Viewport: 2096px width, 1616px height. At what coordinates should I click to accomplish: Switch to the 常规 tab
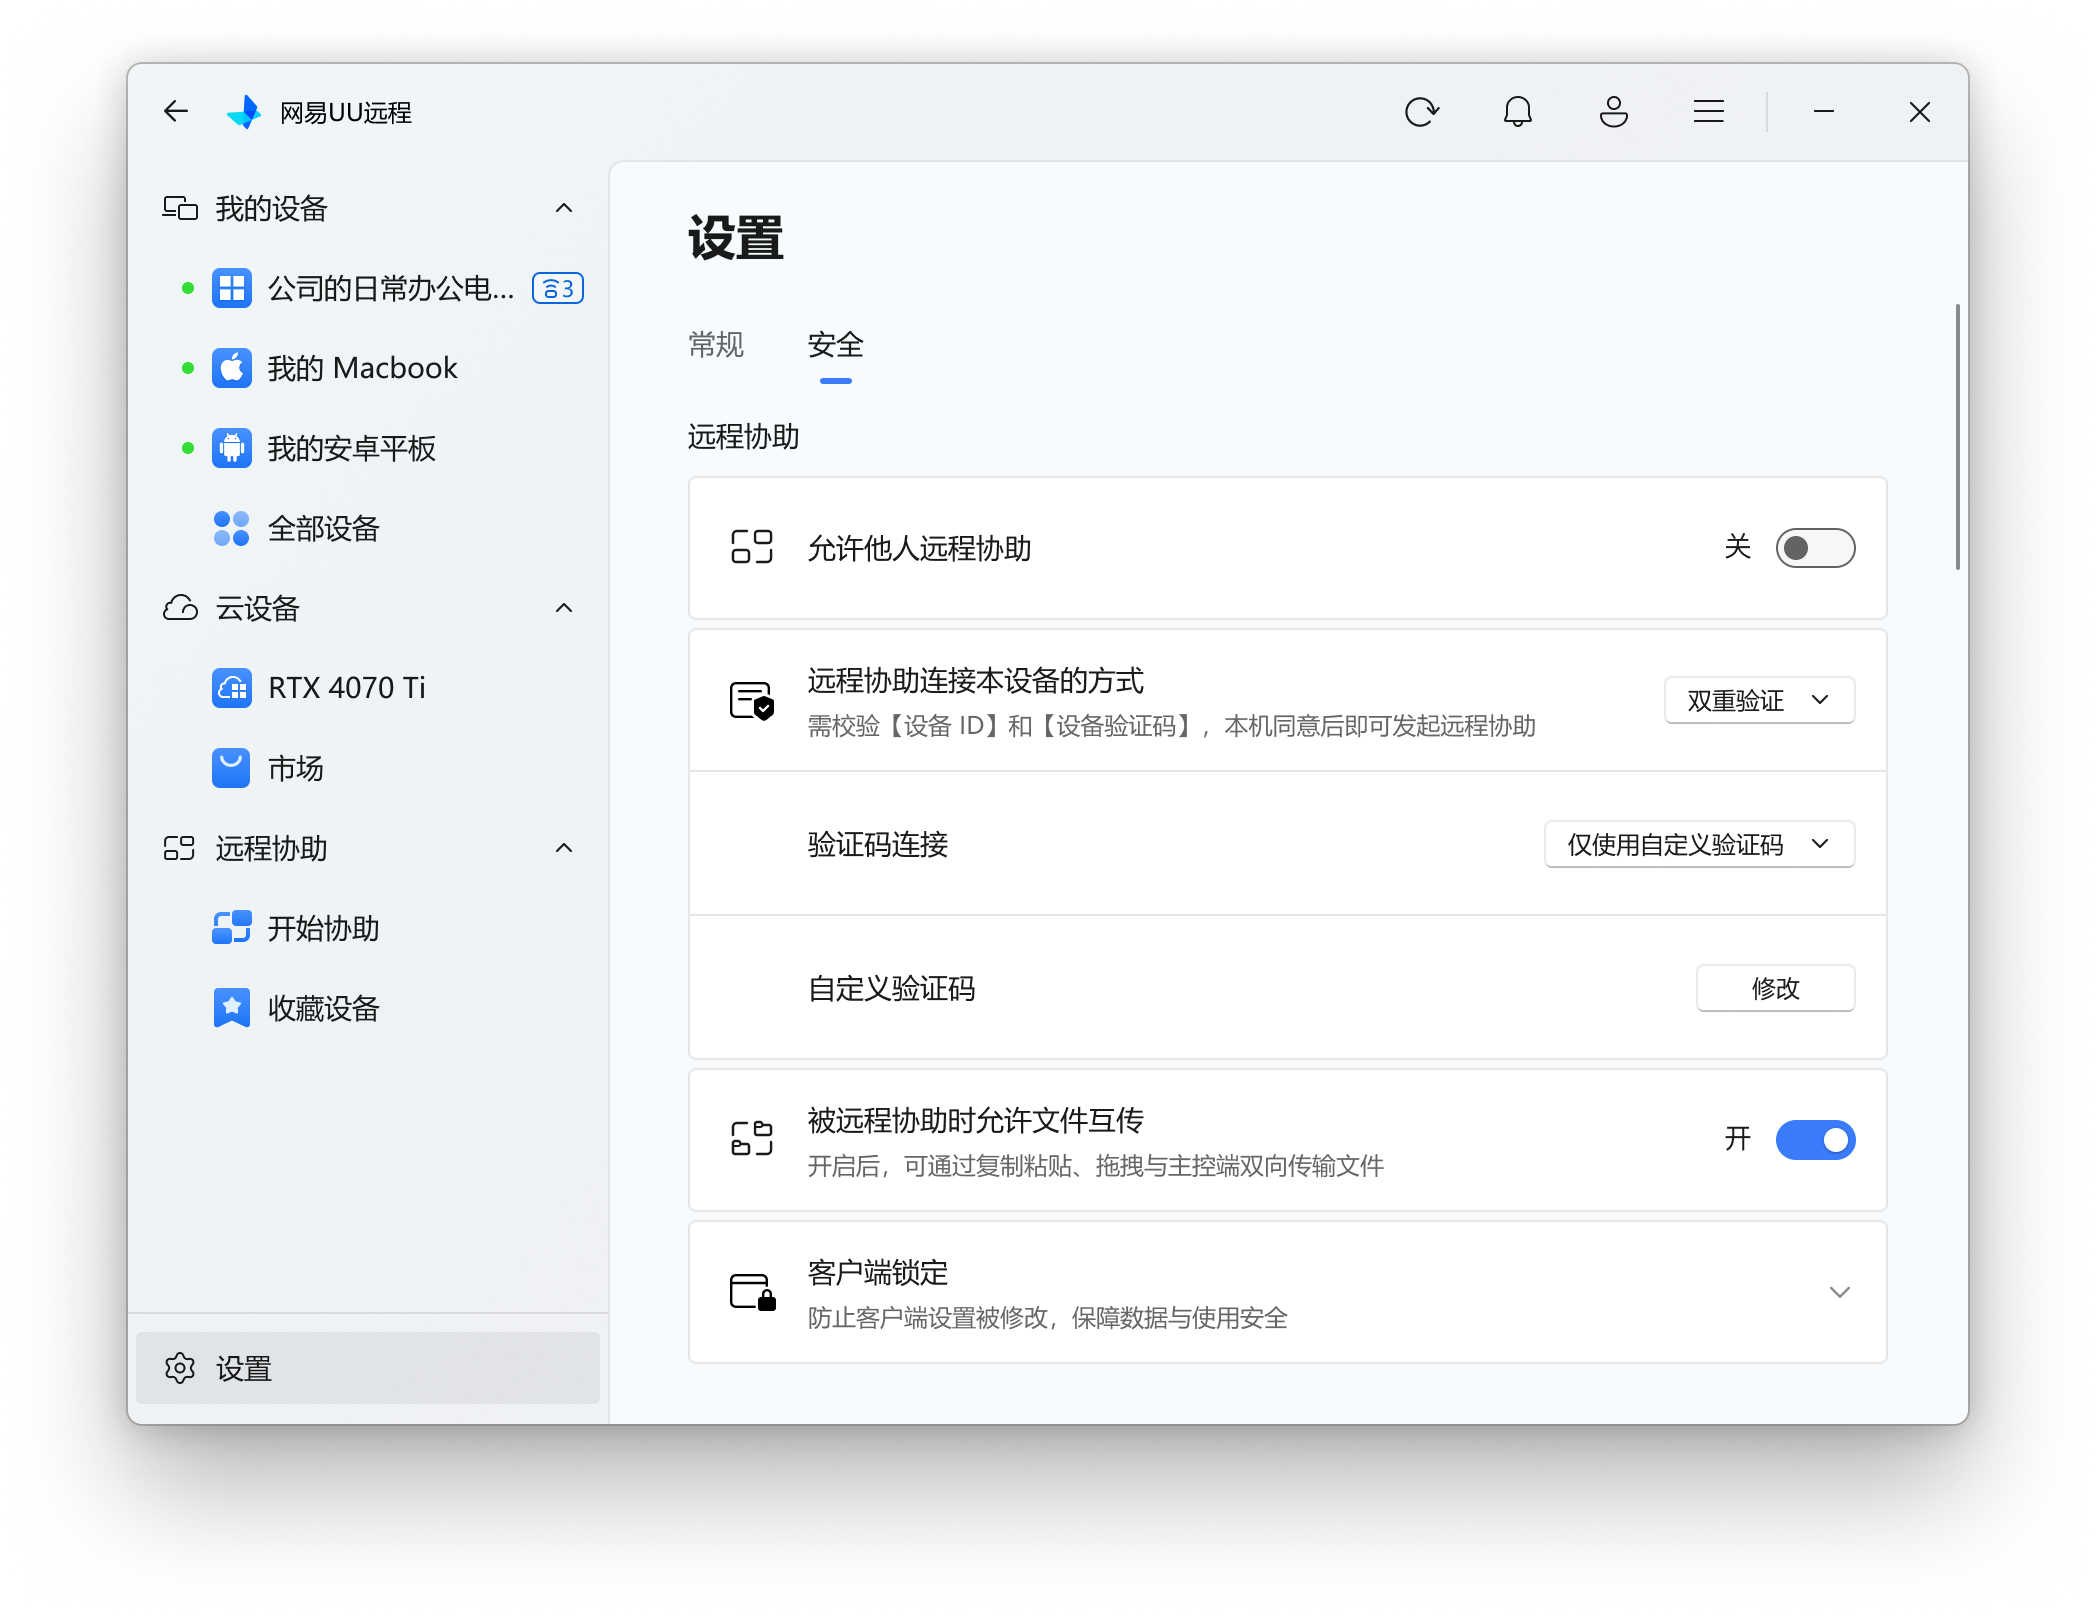coord(716,345)
